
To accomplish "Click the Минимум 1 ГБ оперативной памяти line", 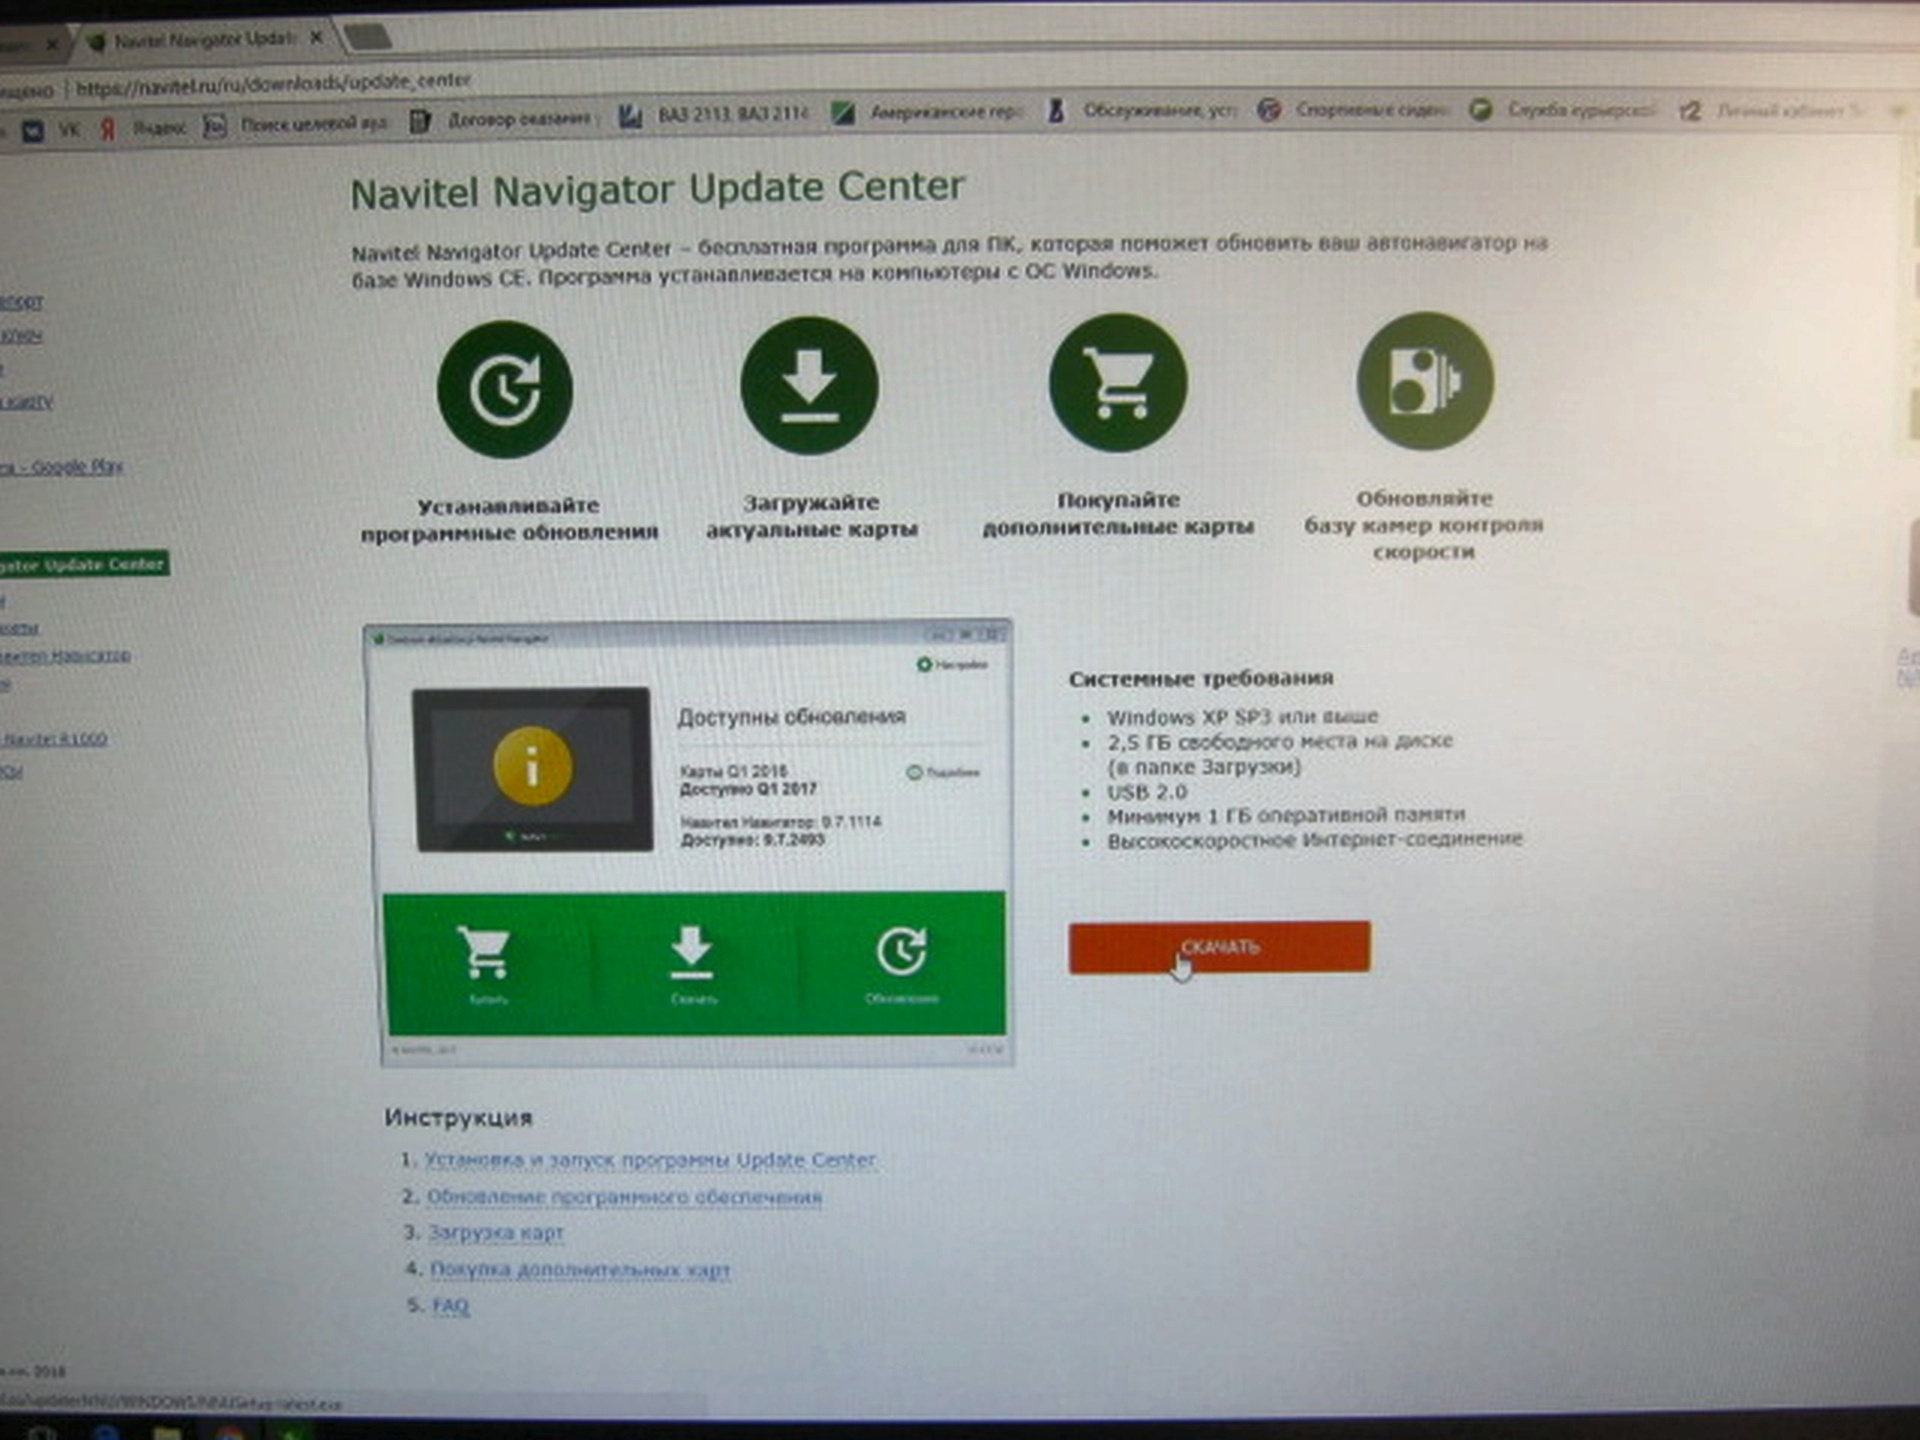I will pyautogui.click(x=1287, y=816).
